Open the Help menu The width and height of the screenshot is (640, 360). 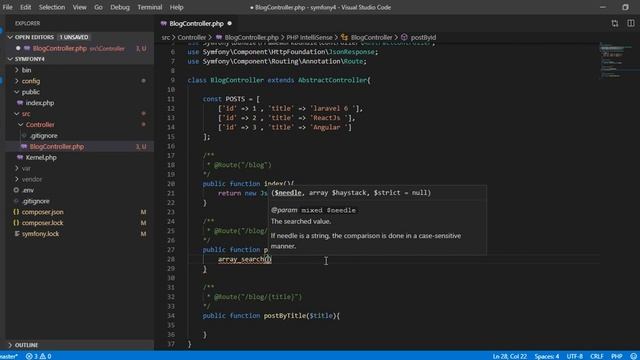pyautogui.click(x=176, y=7)
